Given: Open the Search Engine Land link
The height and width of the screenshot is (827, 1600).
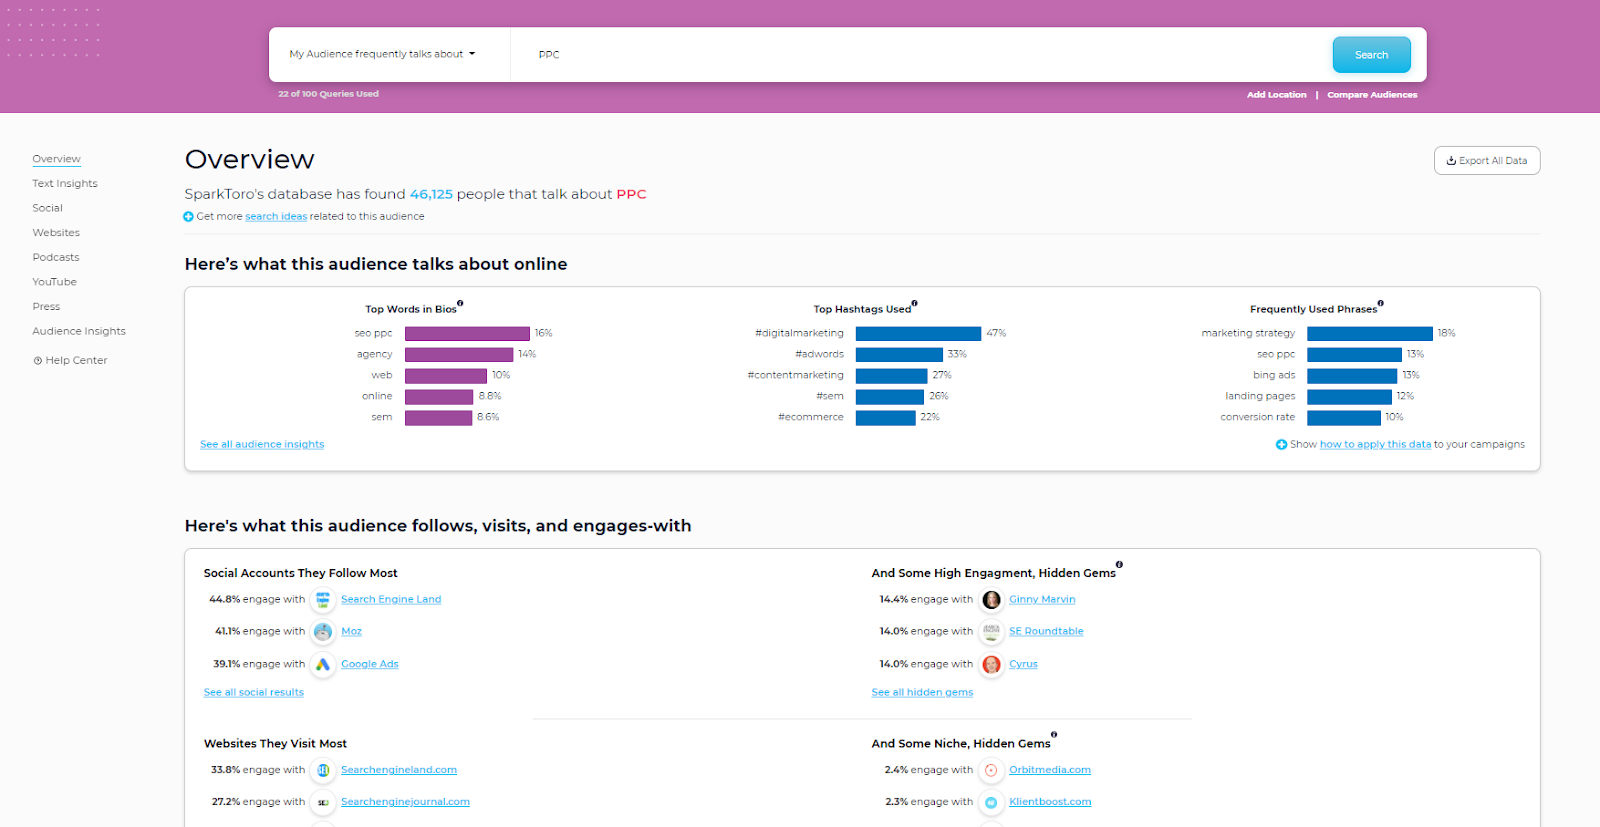Looking at the screenshot, I should coord(391,600).
